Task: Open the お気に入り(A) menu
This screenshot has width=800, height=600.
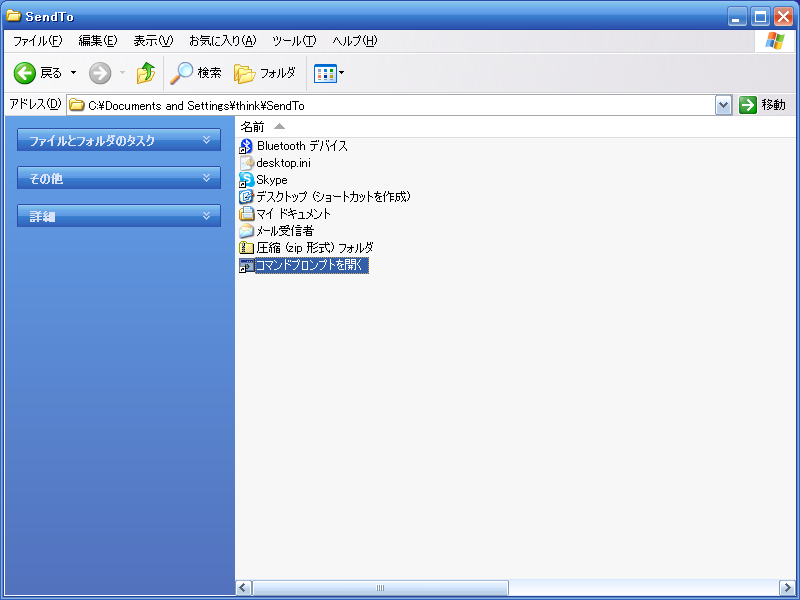Action: 222,41
